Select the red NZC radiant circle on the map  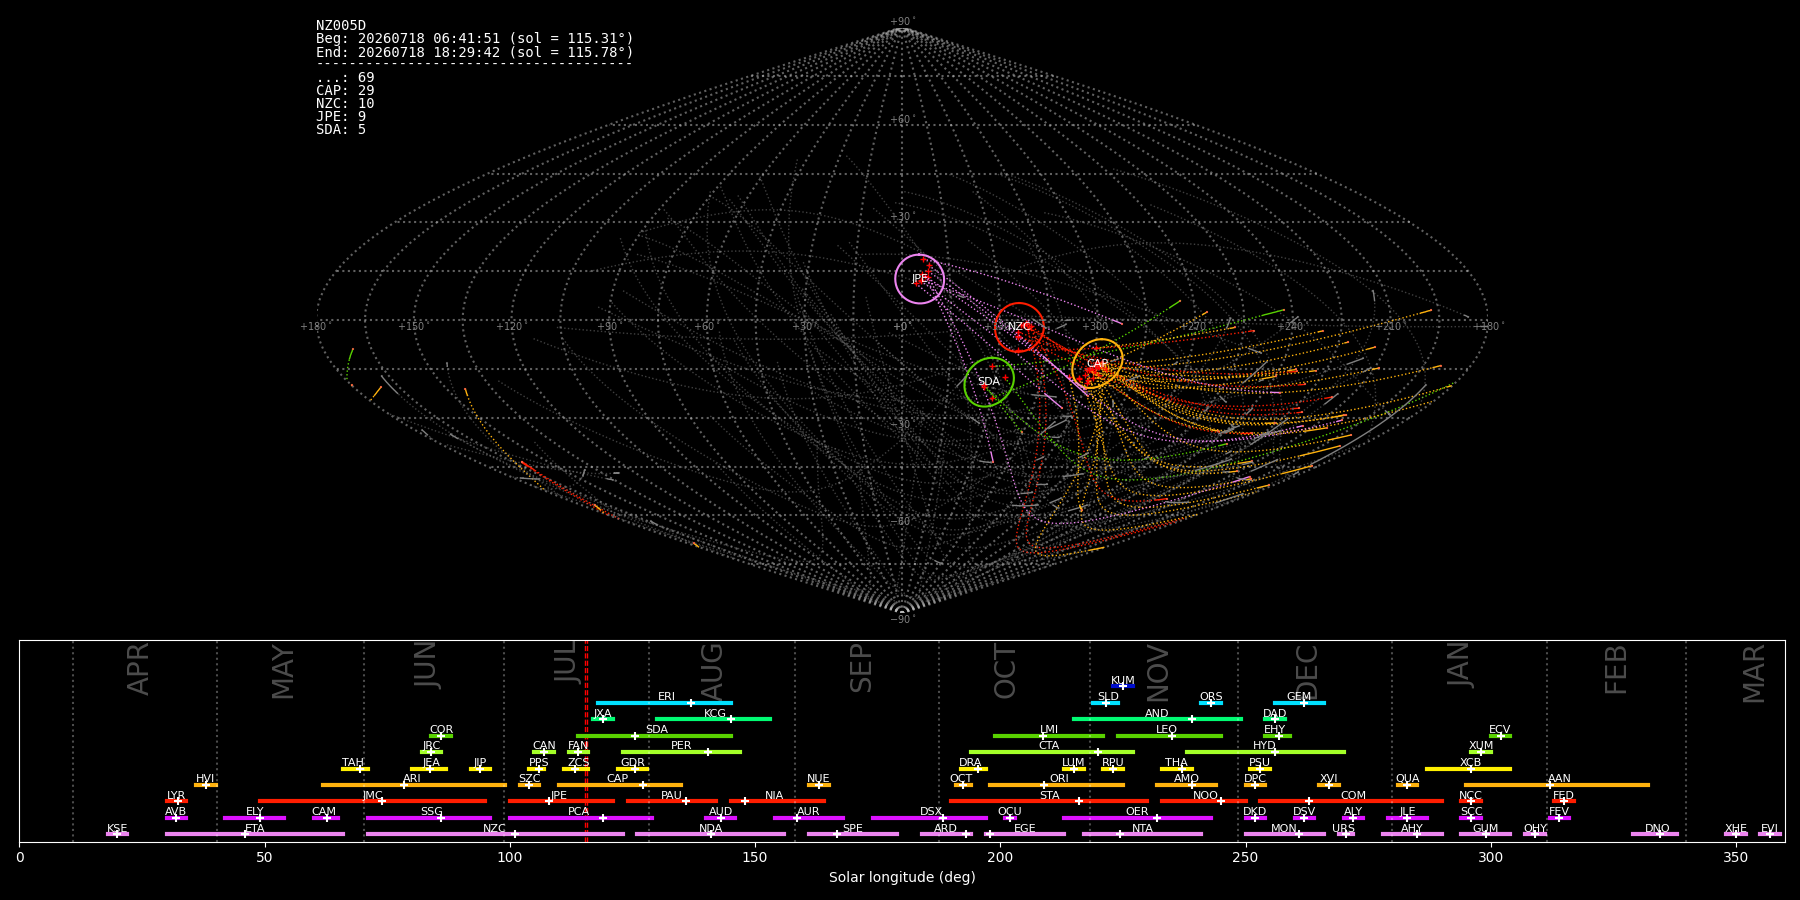[x=1019, y=327]
